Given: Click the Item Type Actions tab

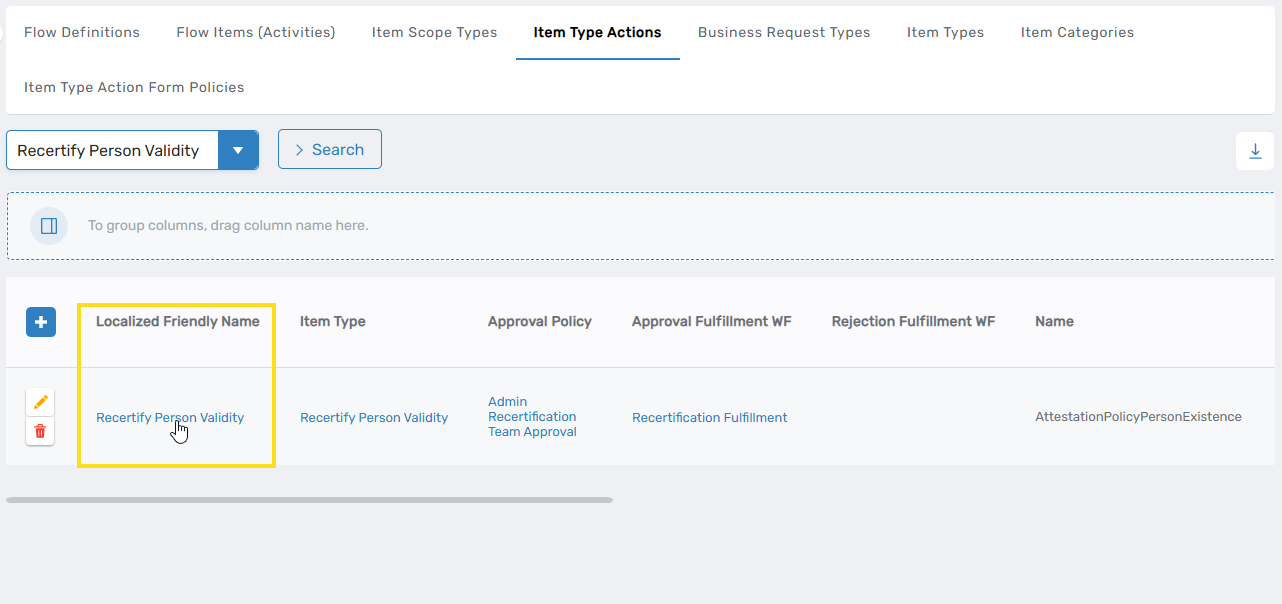Looking at the screenshot, I should click(597, 32).
